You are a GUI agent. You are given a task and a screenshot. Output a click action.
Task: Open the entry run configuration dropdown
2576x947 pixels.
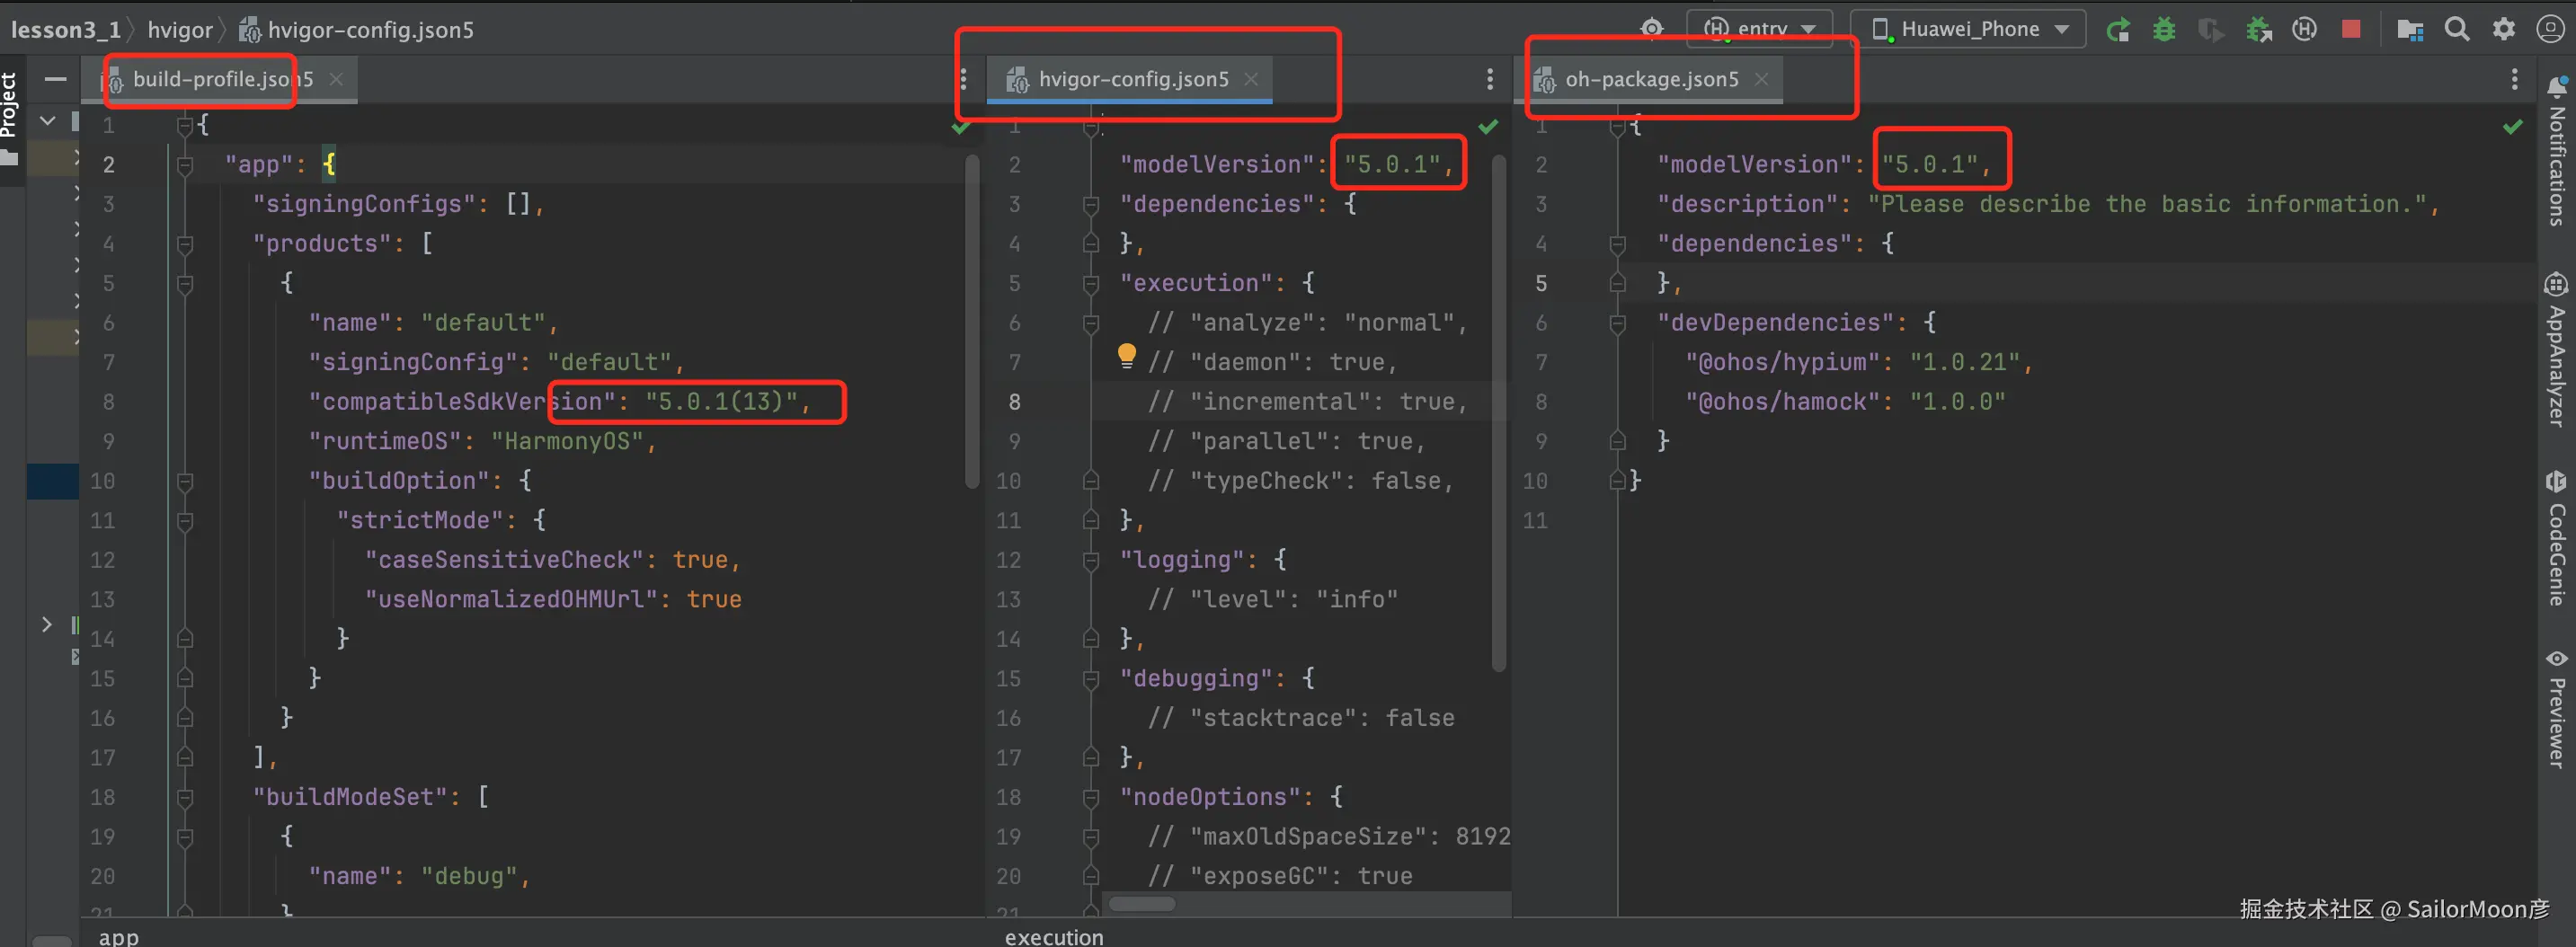(x=1759, y=29)
